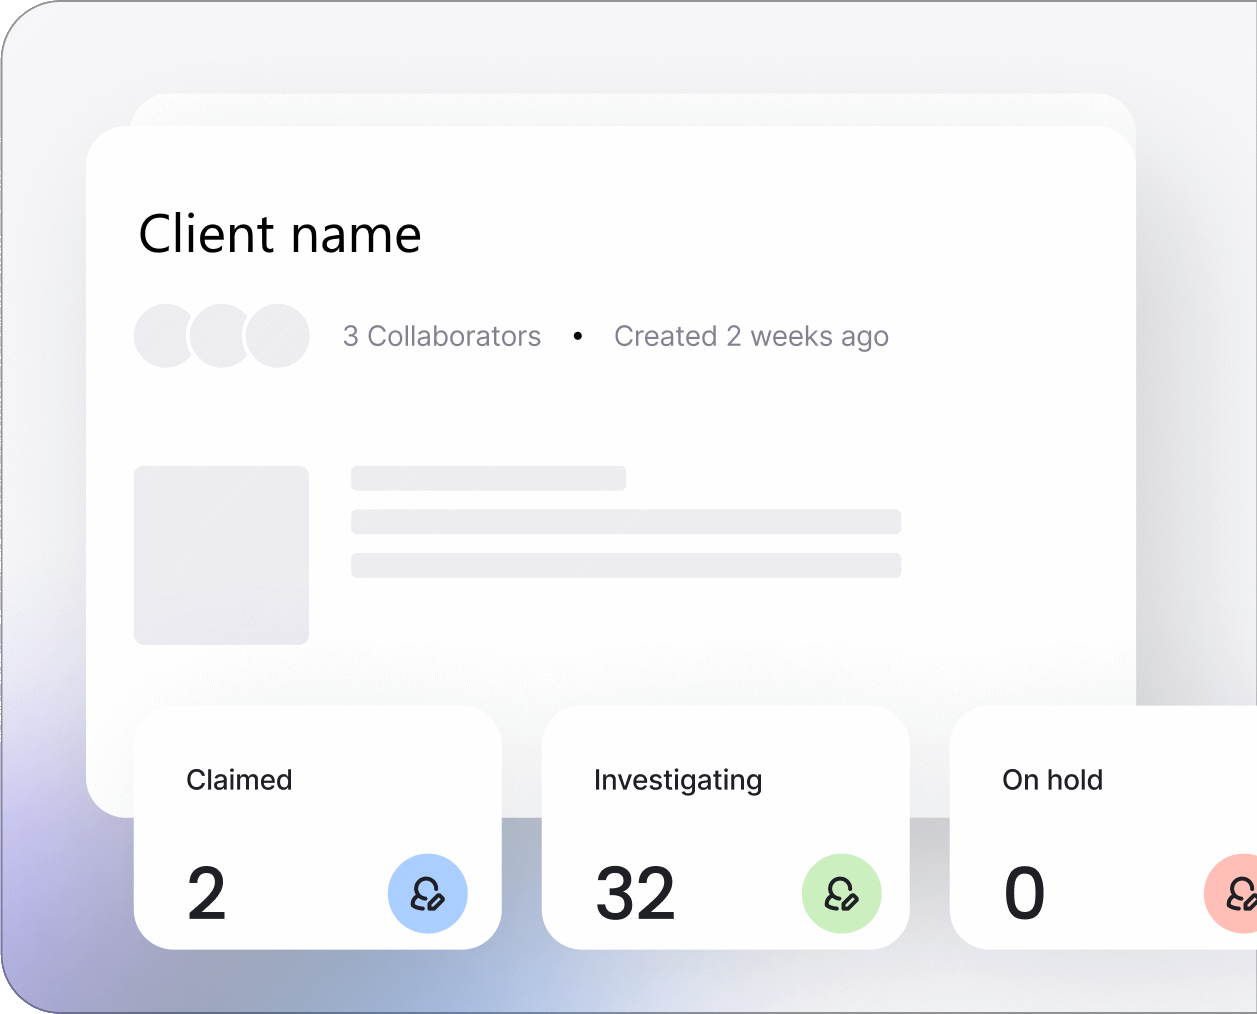1257x1014 pixels.
Task: Click the Client name heading to edit
Action: click(x=280, y=234)
